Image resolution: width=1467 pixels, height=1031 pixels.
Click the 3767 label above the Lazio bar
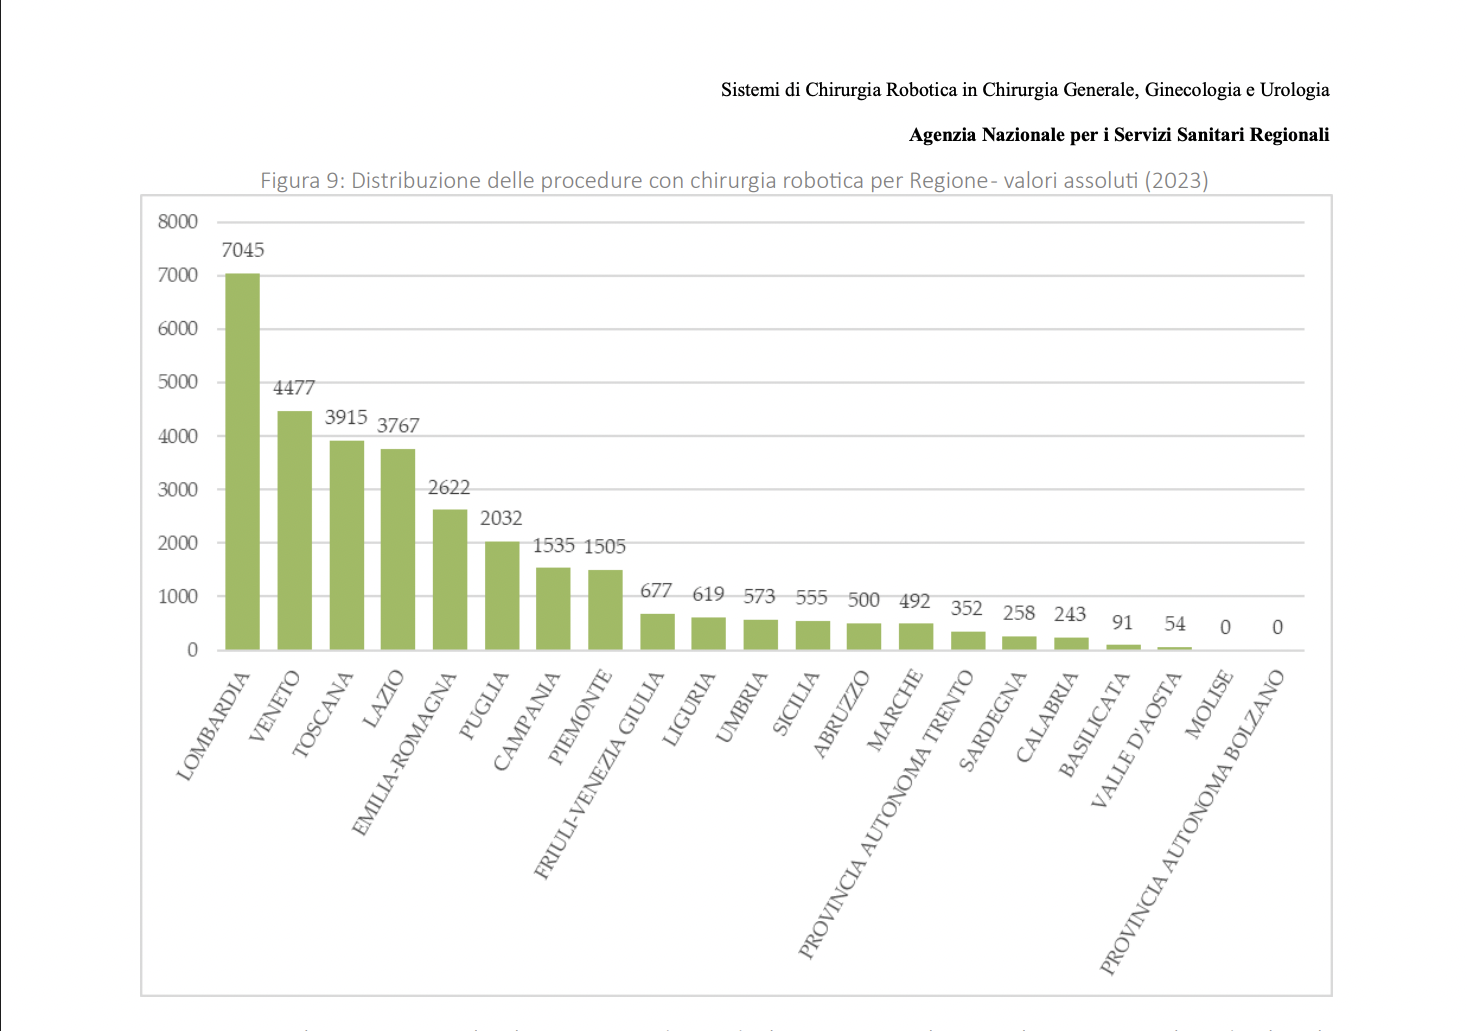click(x=398, y=426)
